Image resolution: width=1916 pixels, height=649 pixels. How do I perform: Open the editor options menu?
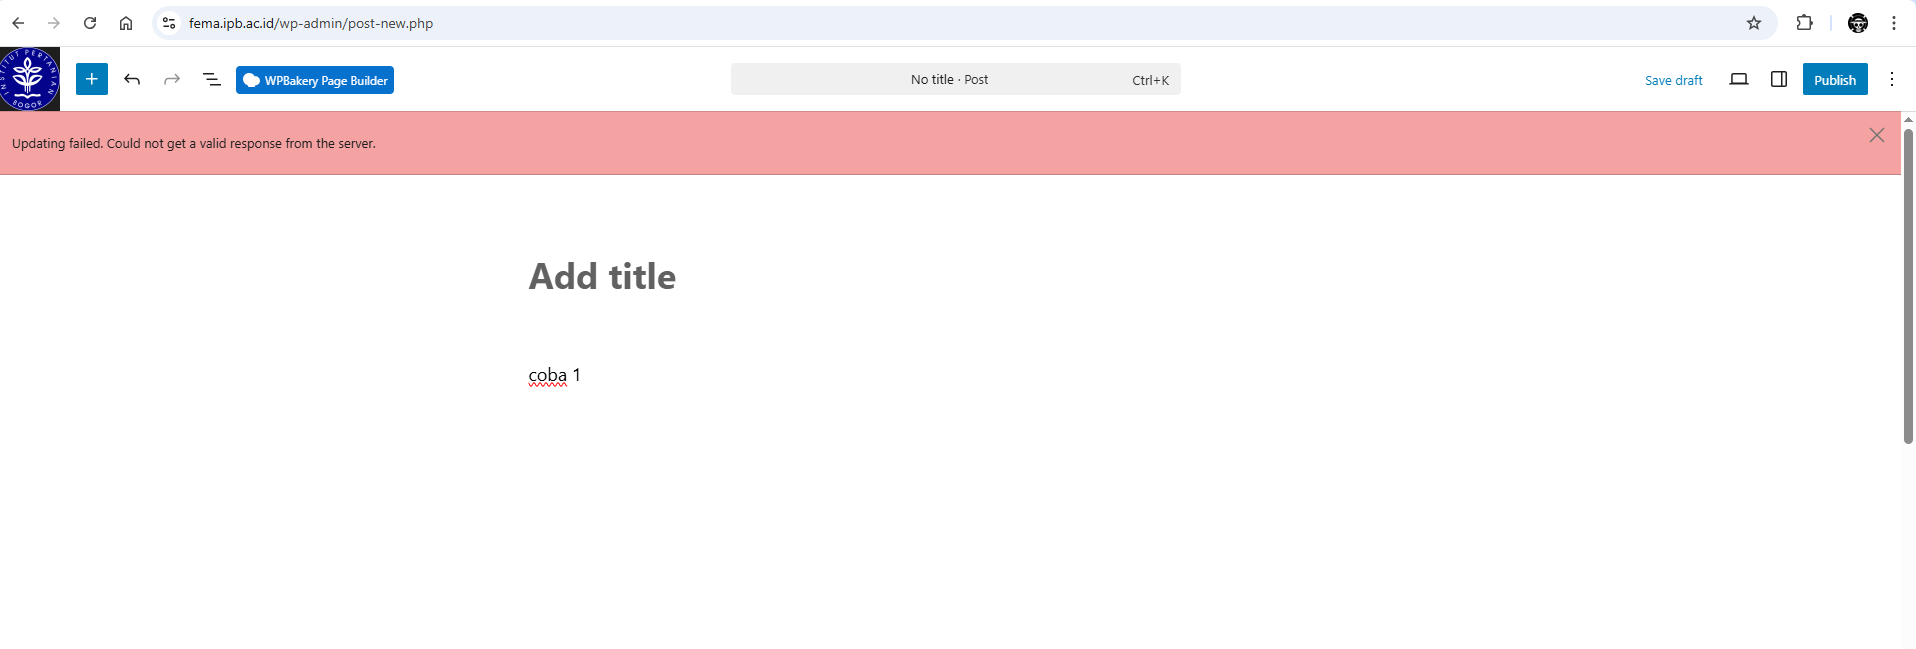pyautogui.click(x=1891, y=79)
